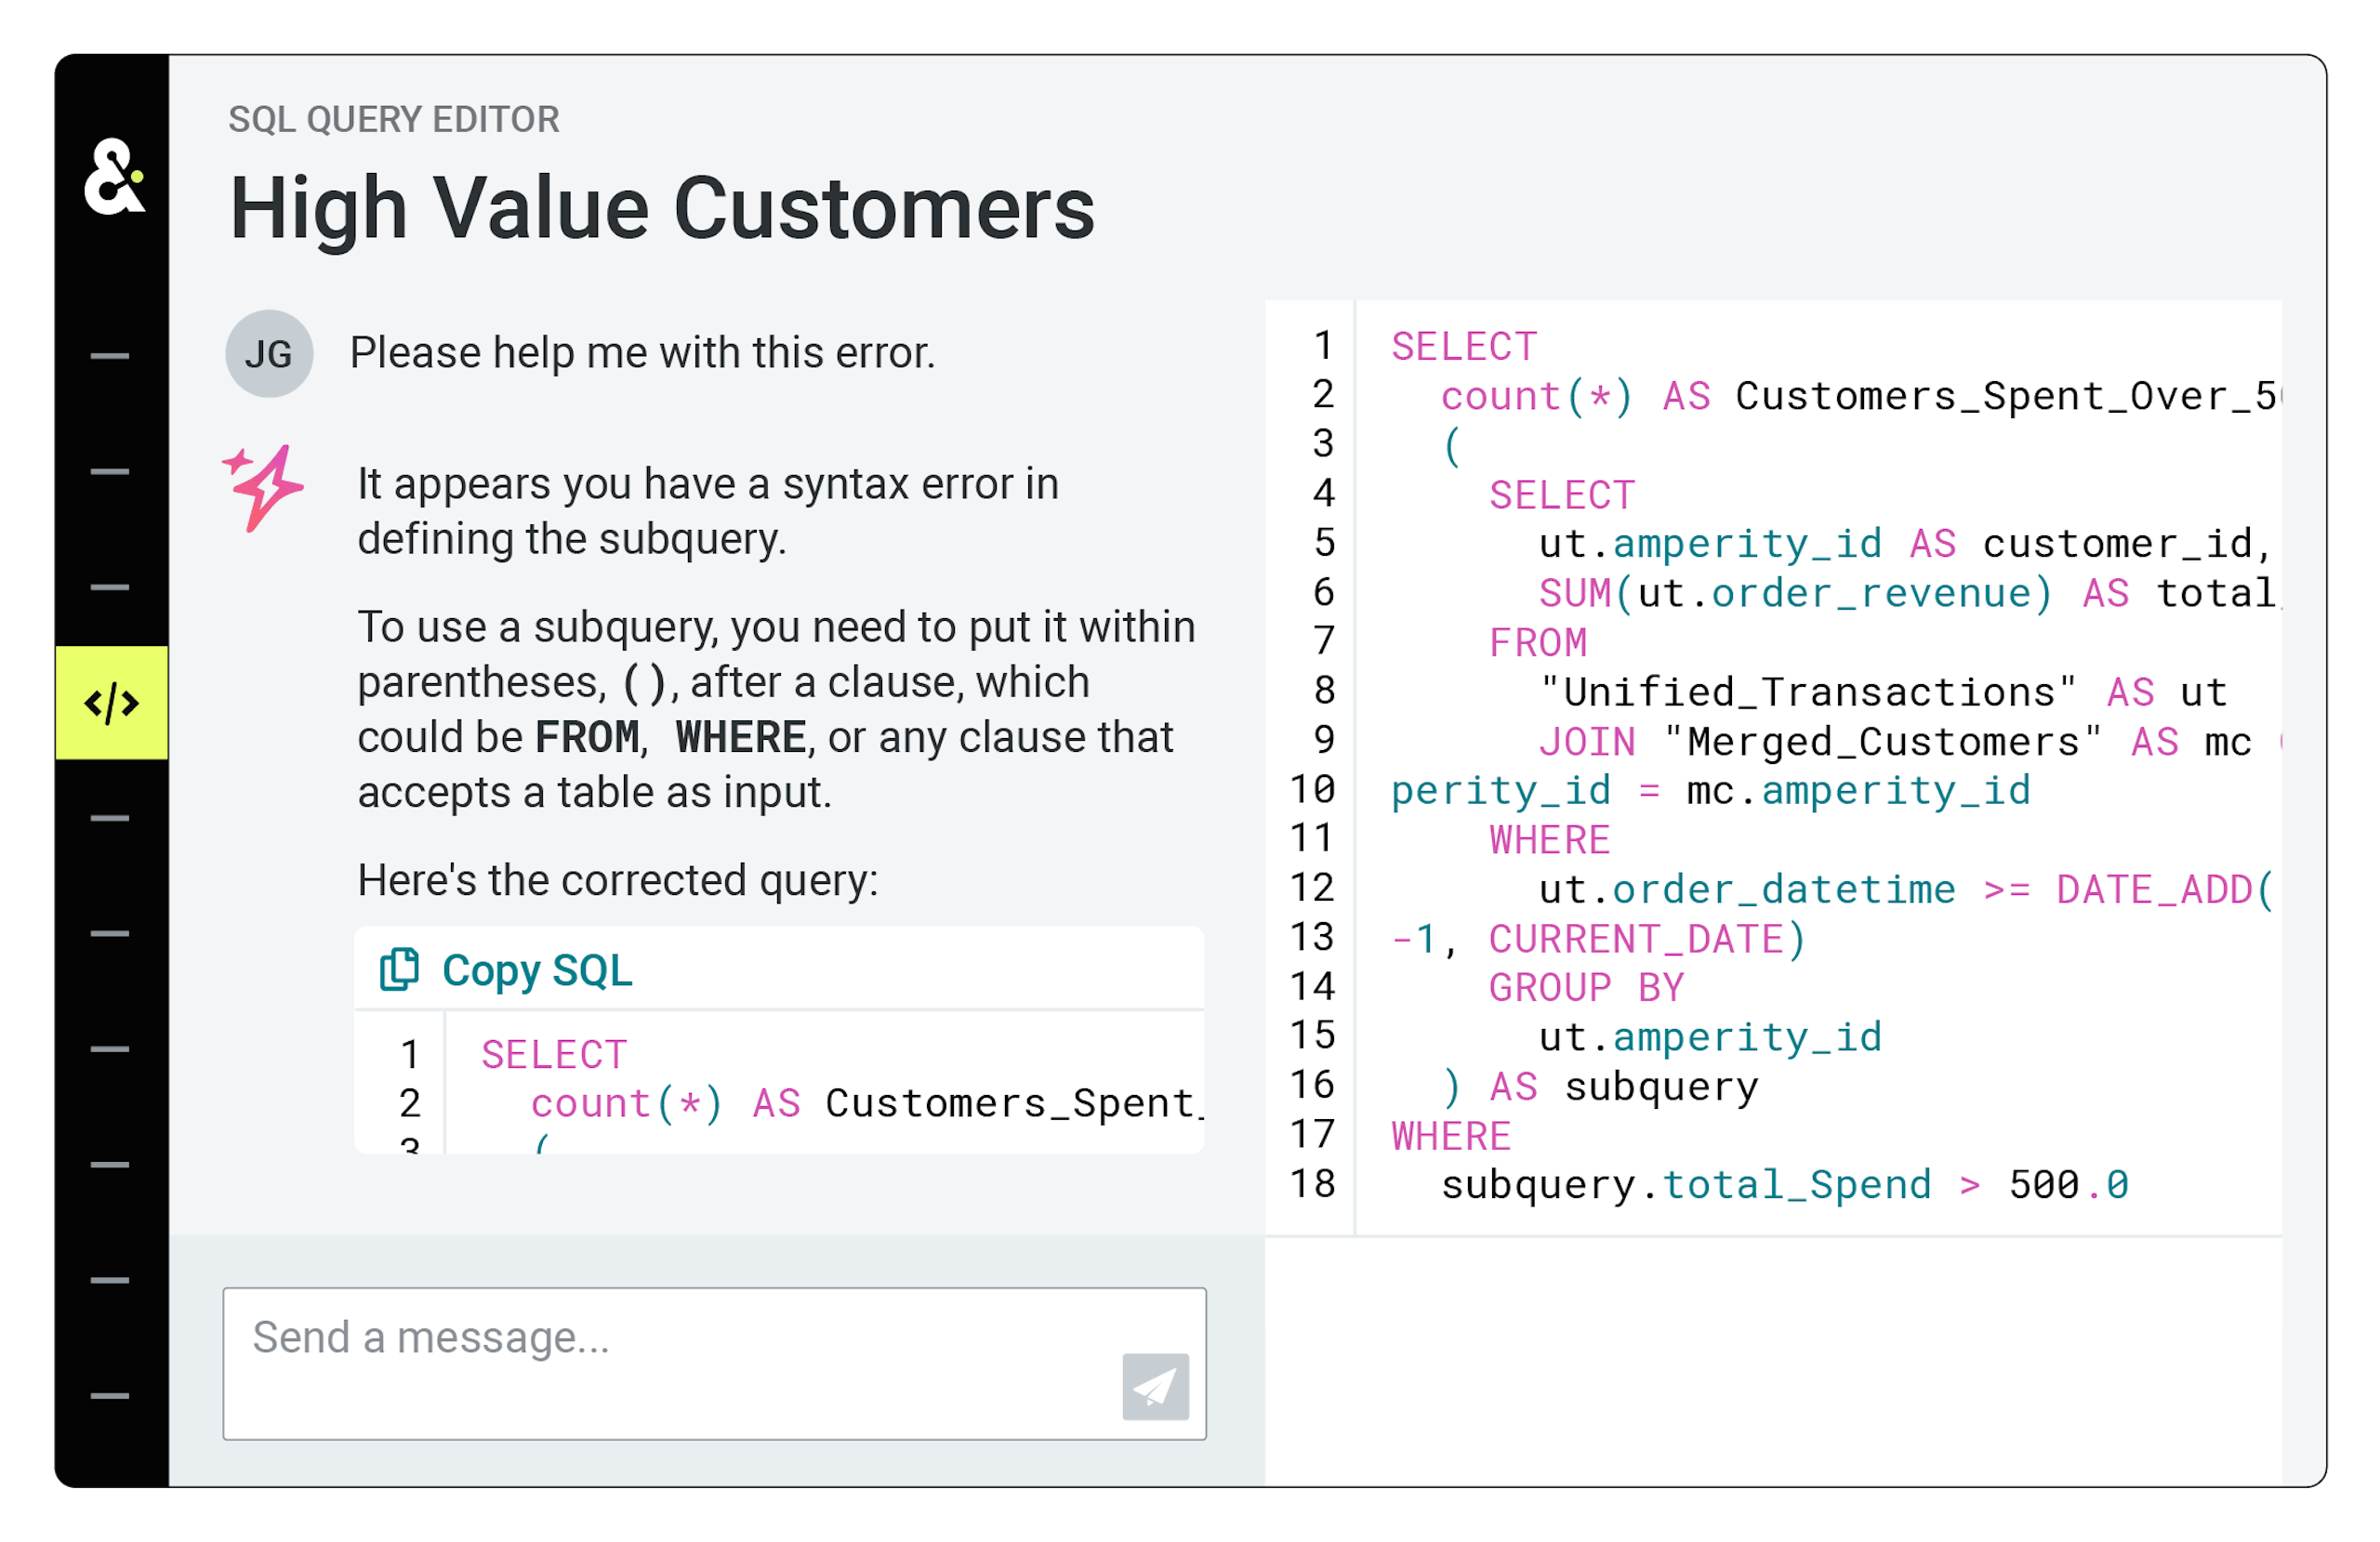Select the second sidebar dash item
Screen dimensions: 2380x1542
[110, 471]
